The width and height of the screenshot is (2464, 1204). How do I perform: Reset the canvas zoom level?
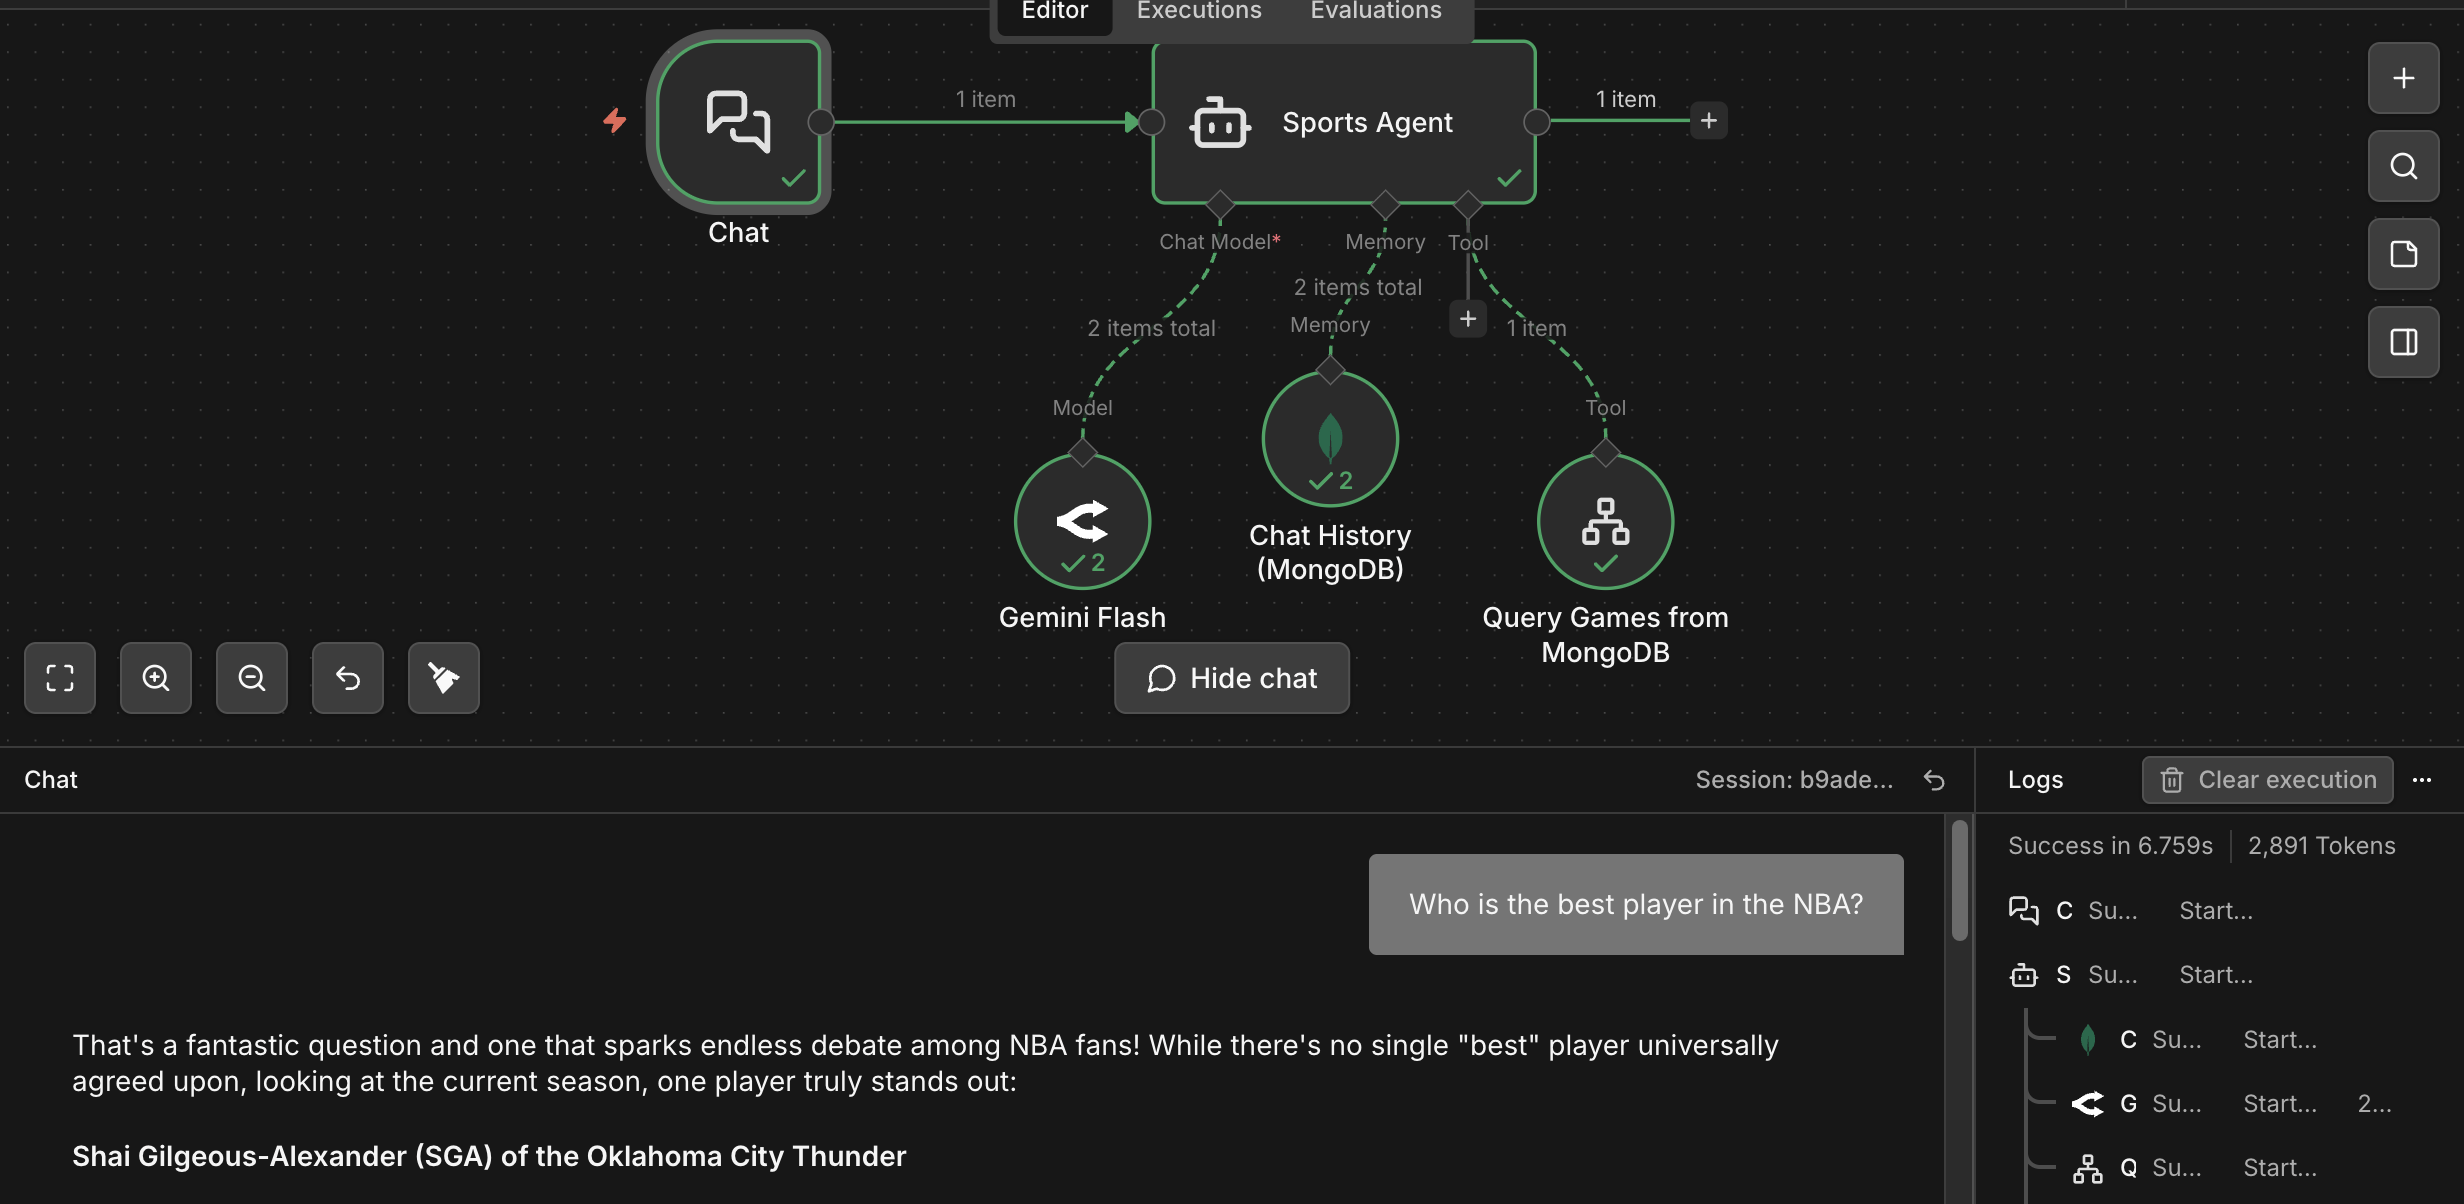347,678
